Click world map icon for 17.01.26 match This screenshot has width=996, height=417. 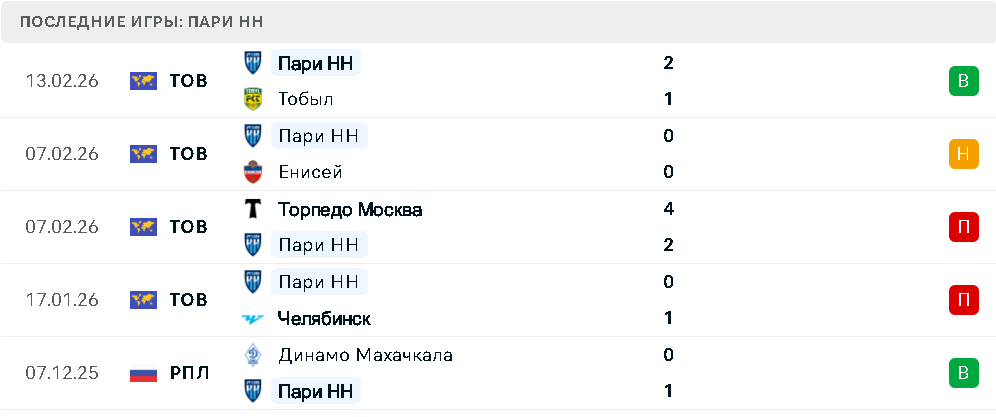[x=144, y=300]
